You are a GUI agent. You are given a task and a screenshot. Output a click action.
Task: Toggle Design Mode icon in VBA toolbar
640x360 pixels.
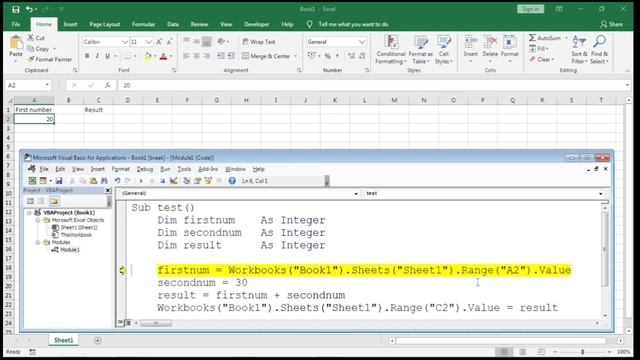173,181
